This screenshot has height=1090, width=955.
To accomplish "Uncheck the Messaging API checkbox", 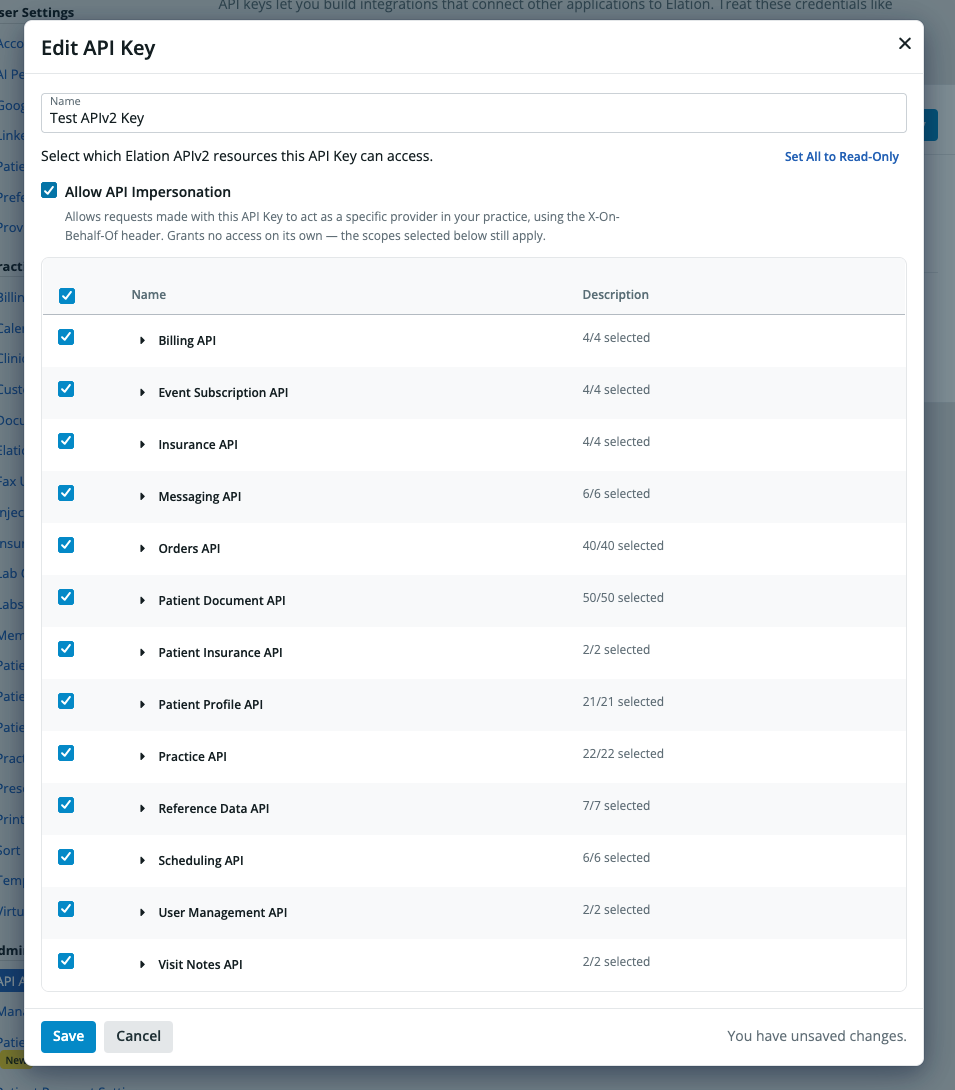I will (x=66, y=494).
